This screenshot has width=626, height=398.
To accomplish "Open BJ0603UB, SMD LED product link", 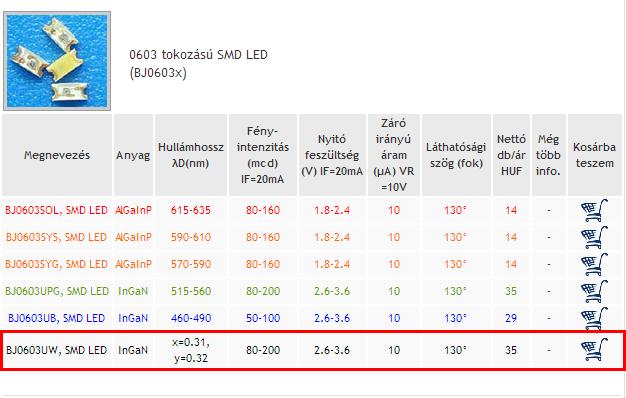I will pos(56,318).
